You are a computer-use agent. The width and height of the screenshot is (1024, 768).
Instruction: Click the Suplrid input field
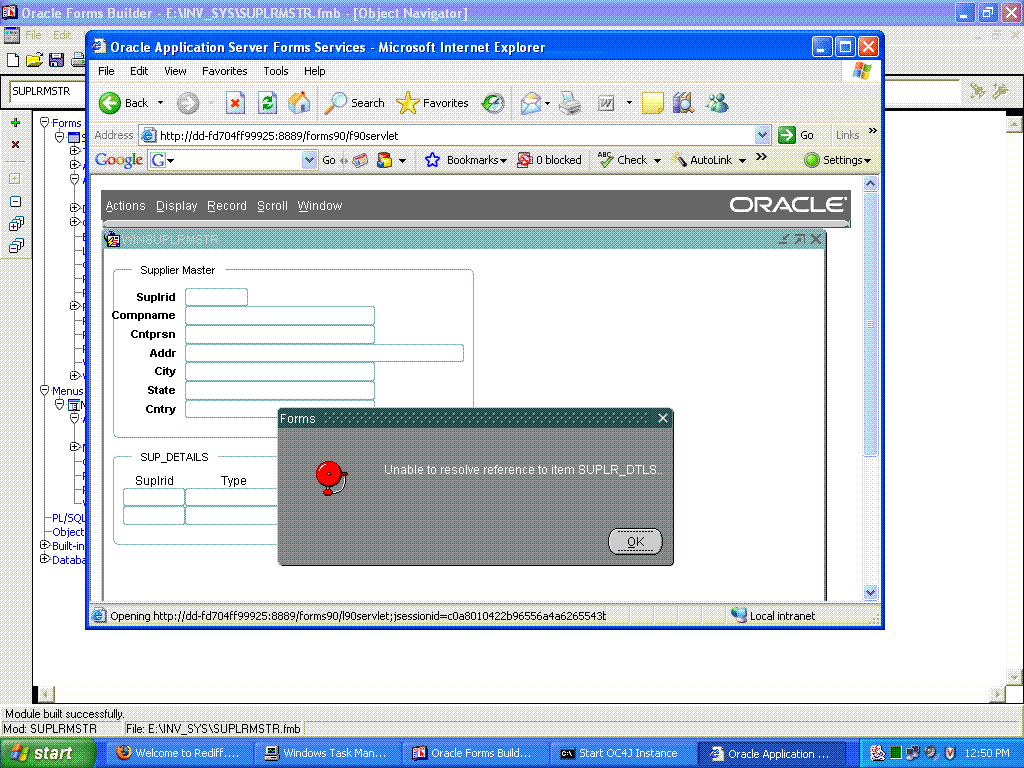(x=216, y=297)
